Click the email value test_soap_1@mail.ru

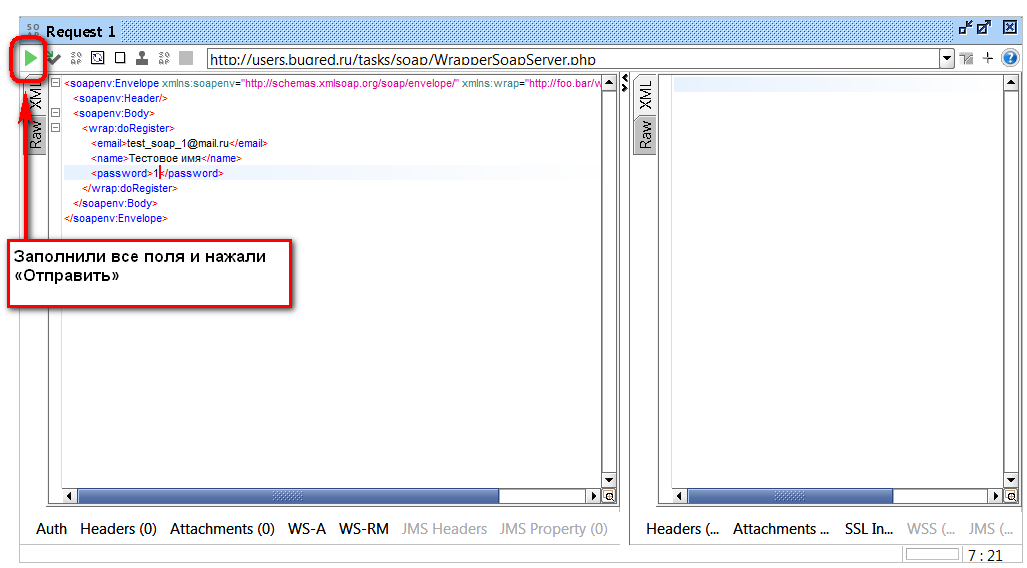tap(177, 143)
